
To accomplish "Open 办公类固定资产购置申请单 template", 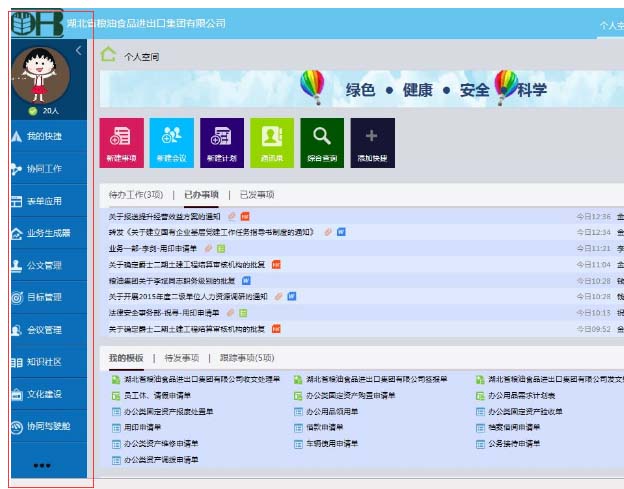I will 351,395.
